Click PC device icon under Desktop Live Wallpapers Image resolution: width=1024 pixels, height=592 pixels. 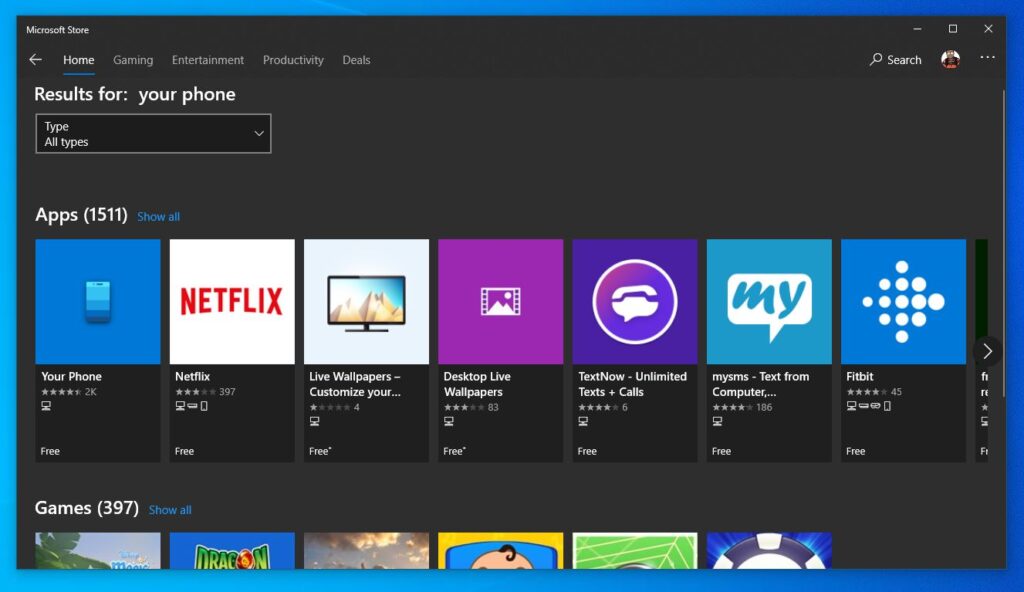pos(449,421)
